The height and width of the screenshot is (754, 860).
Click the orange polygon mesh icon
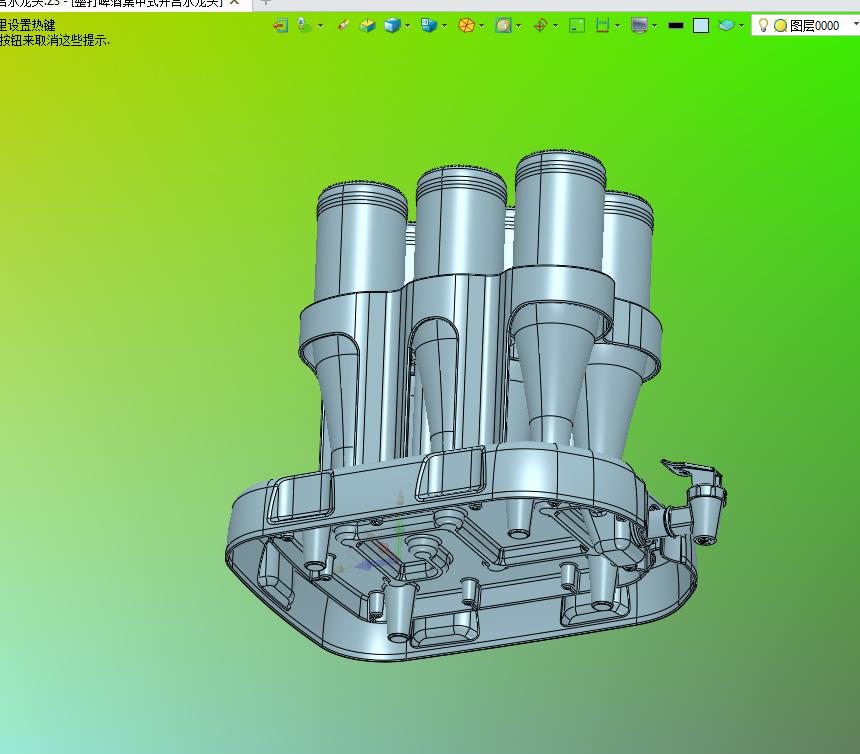tap(466, 25)
